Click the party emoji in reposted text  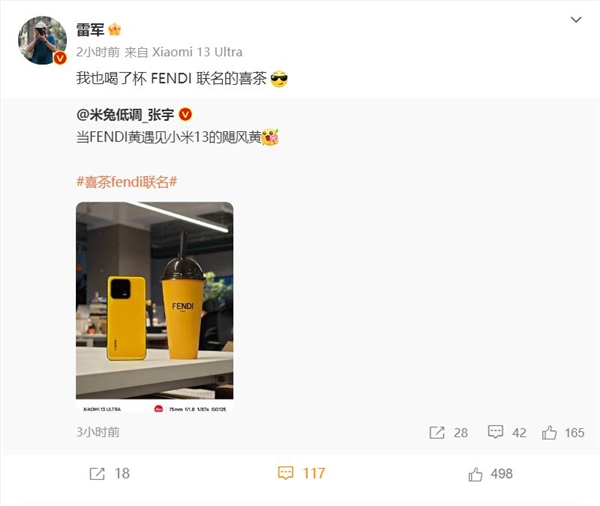tap(270, 137)
